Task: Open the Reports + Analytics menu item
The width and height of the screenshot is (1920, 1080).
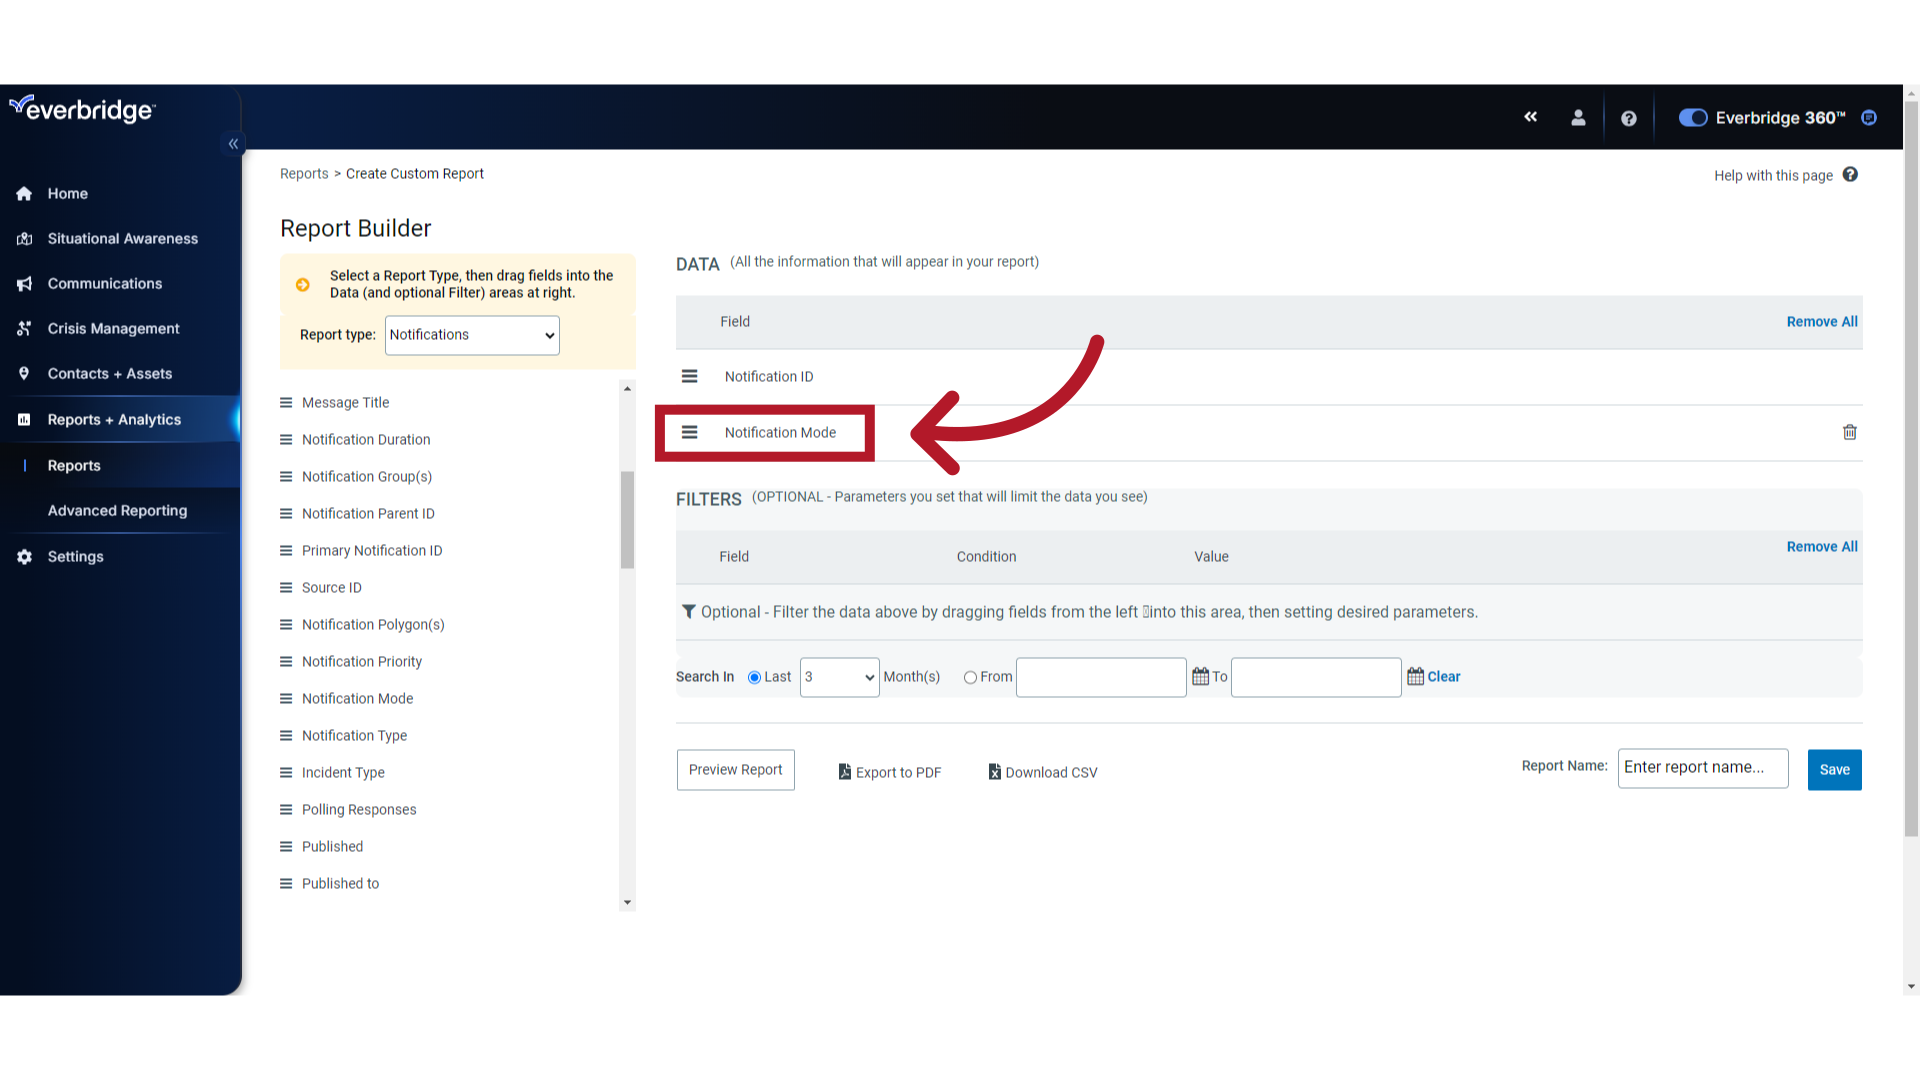Action: click(x=113, y=419)
